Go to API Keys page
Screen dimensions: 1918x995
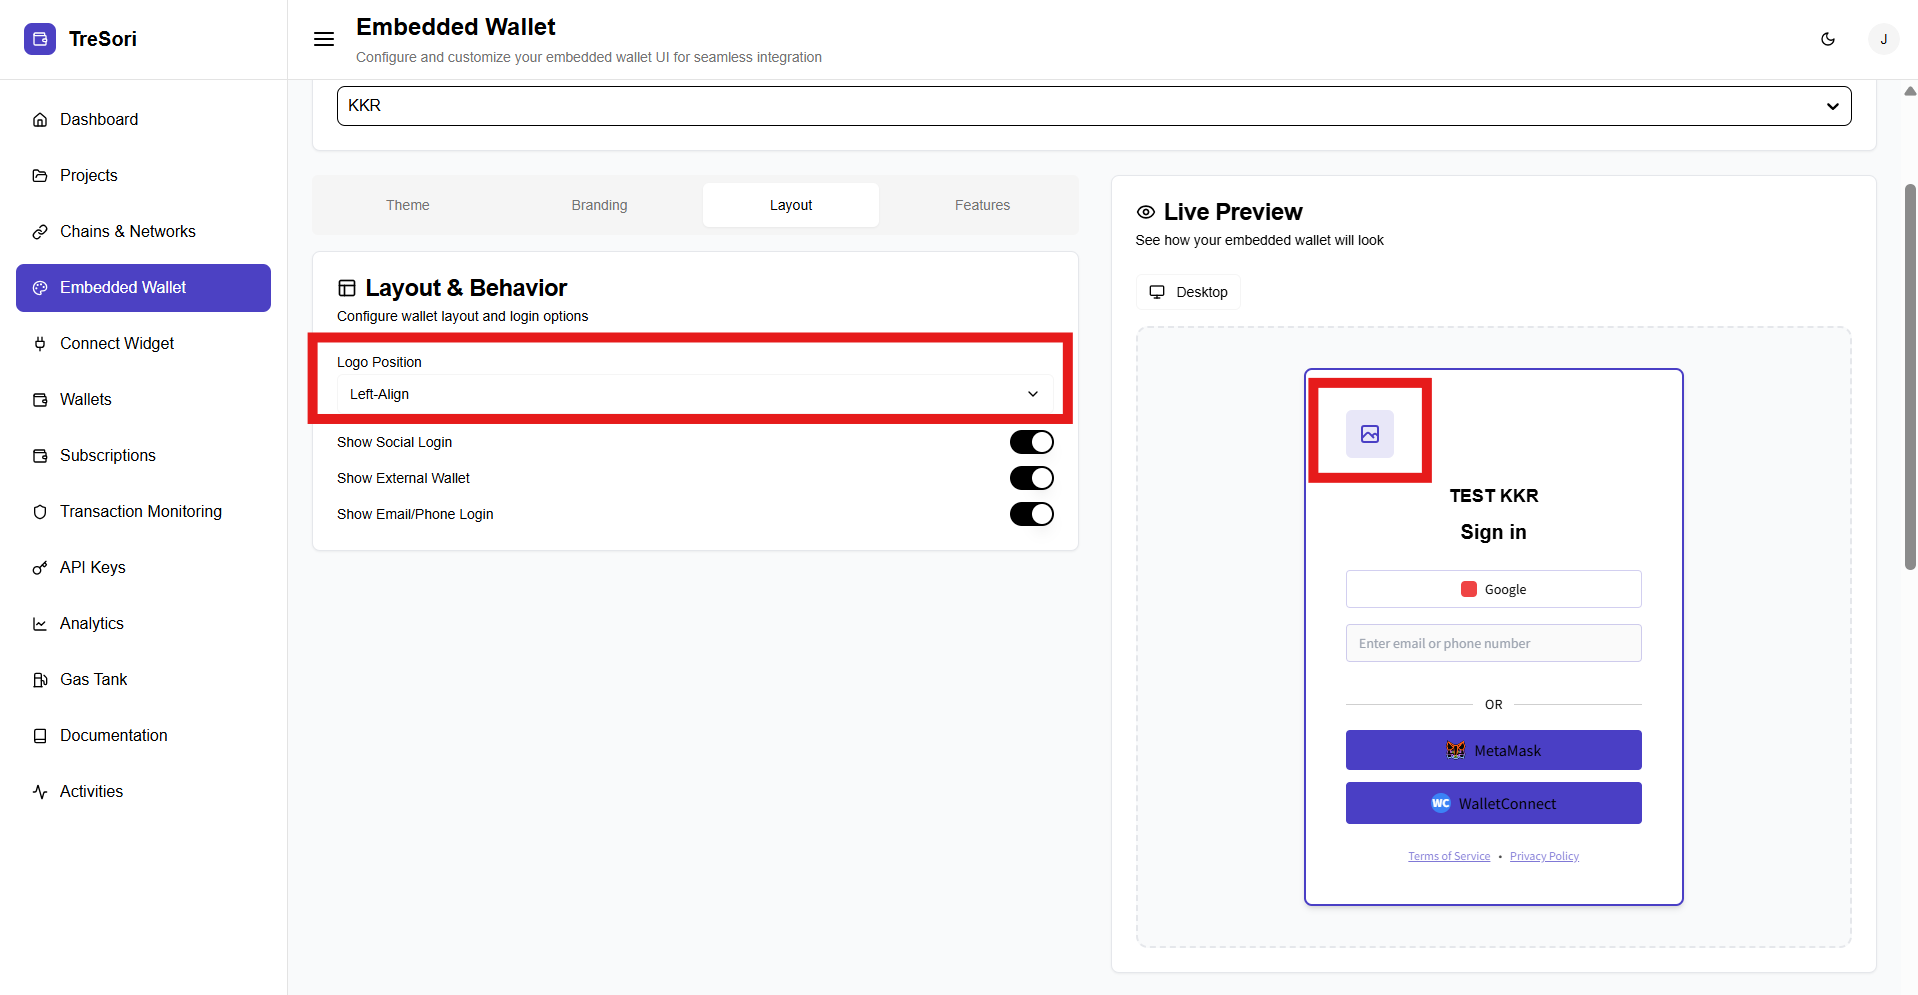[92, 567]
